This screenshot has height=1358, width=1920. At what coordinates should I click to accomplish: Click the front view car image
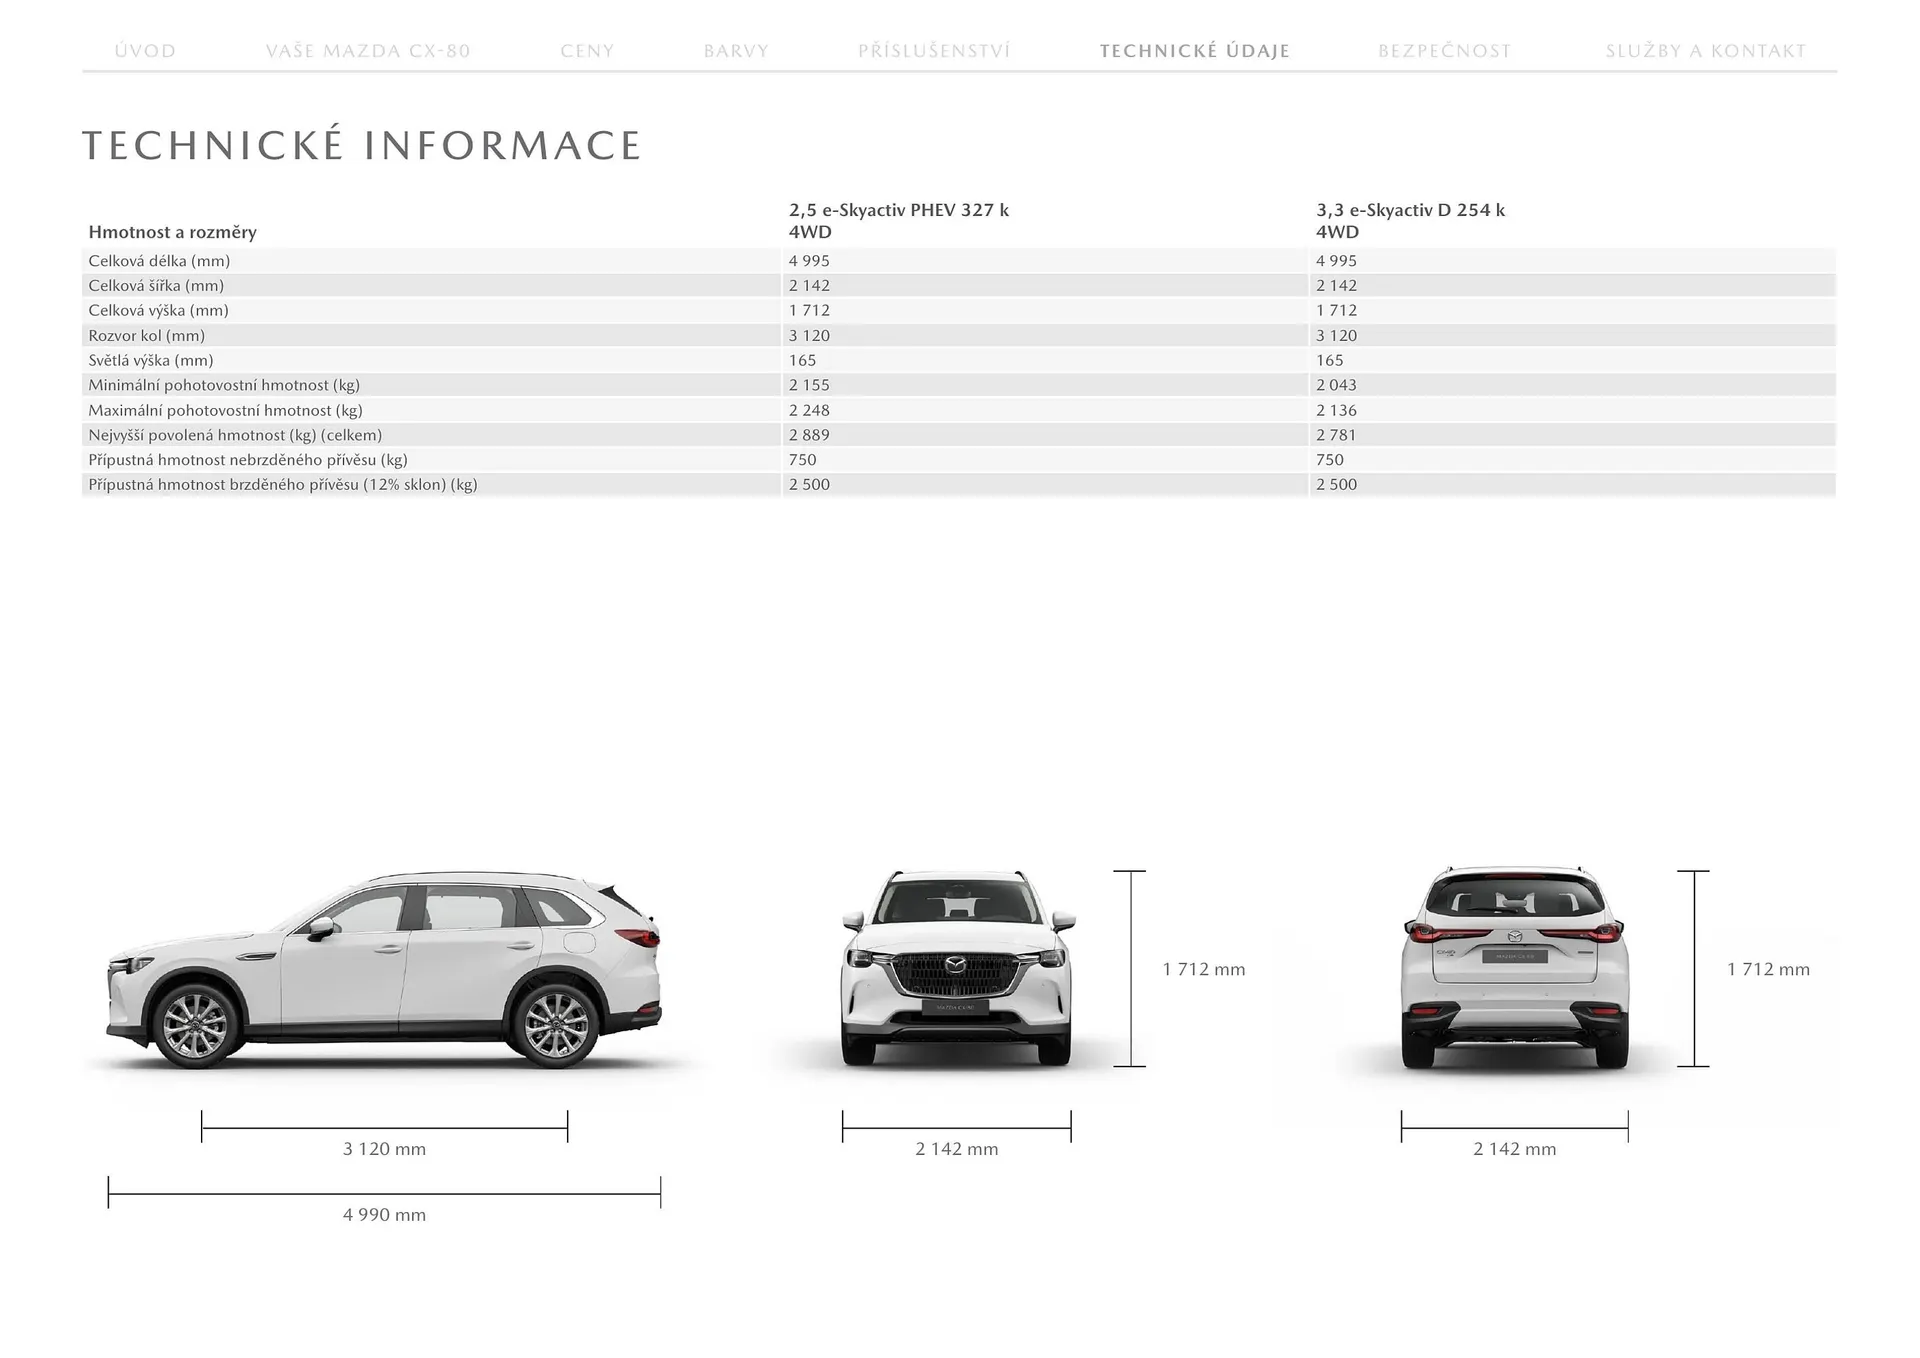point(957,968)
